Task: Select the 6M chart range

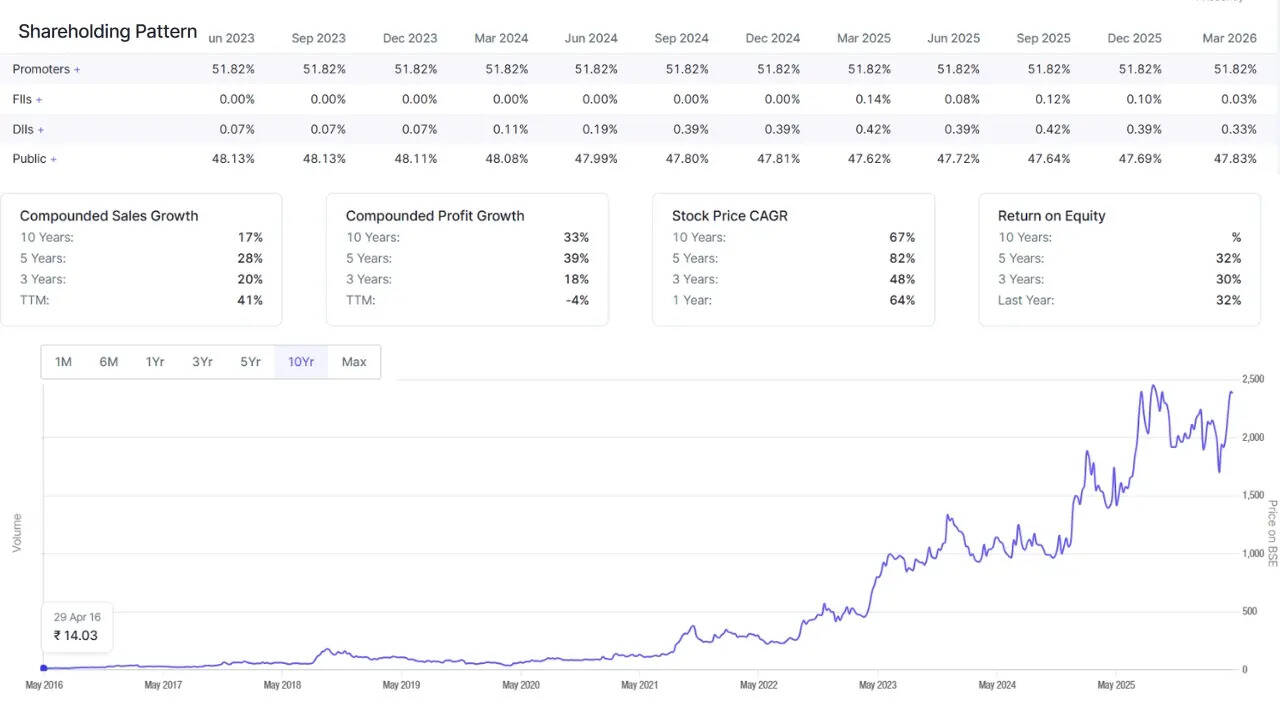Action: 108,362
